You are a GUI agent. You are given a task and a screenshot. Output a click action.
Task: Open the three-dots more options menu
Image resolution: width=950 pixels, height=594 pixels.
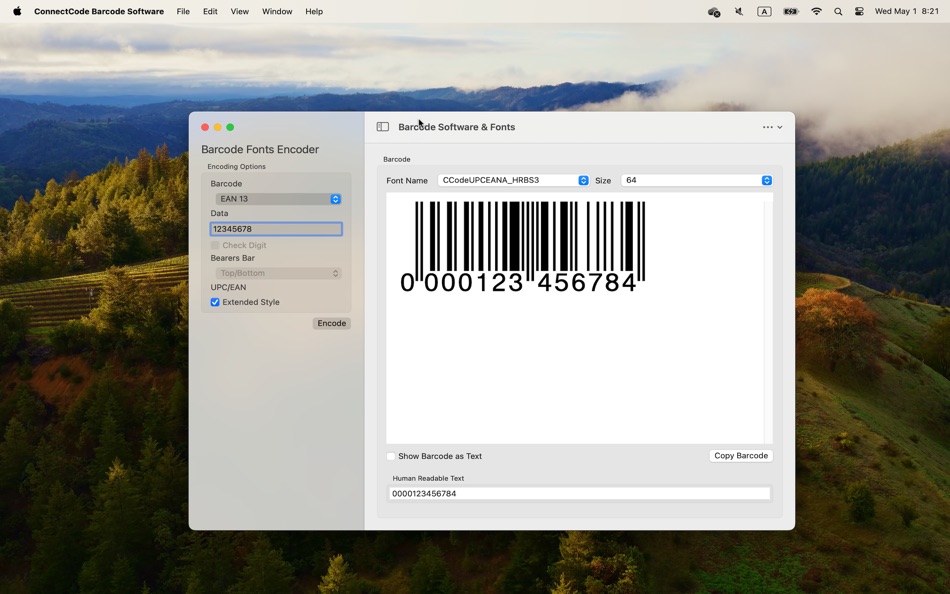pos(768,127)
